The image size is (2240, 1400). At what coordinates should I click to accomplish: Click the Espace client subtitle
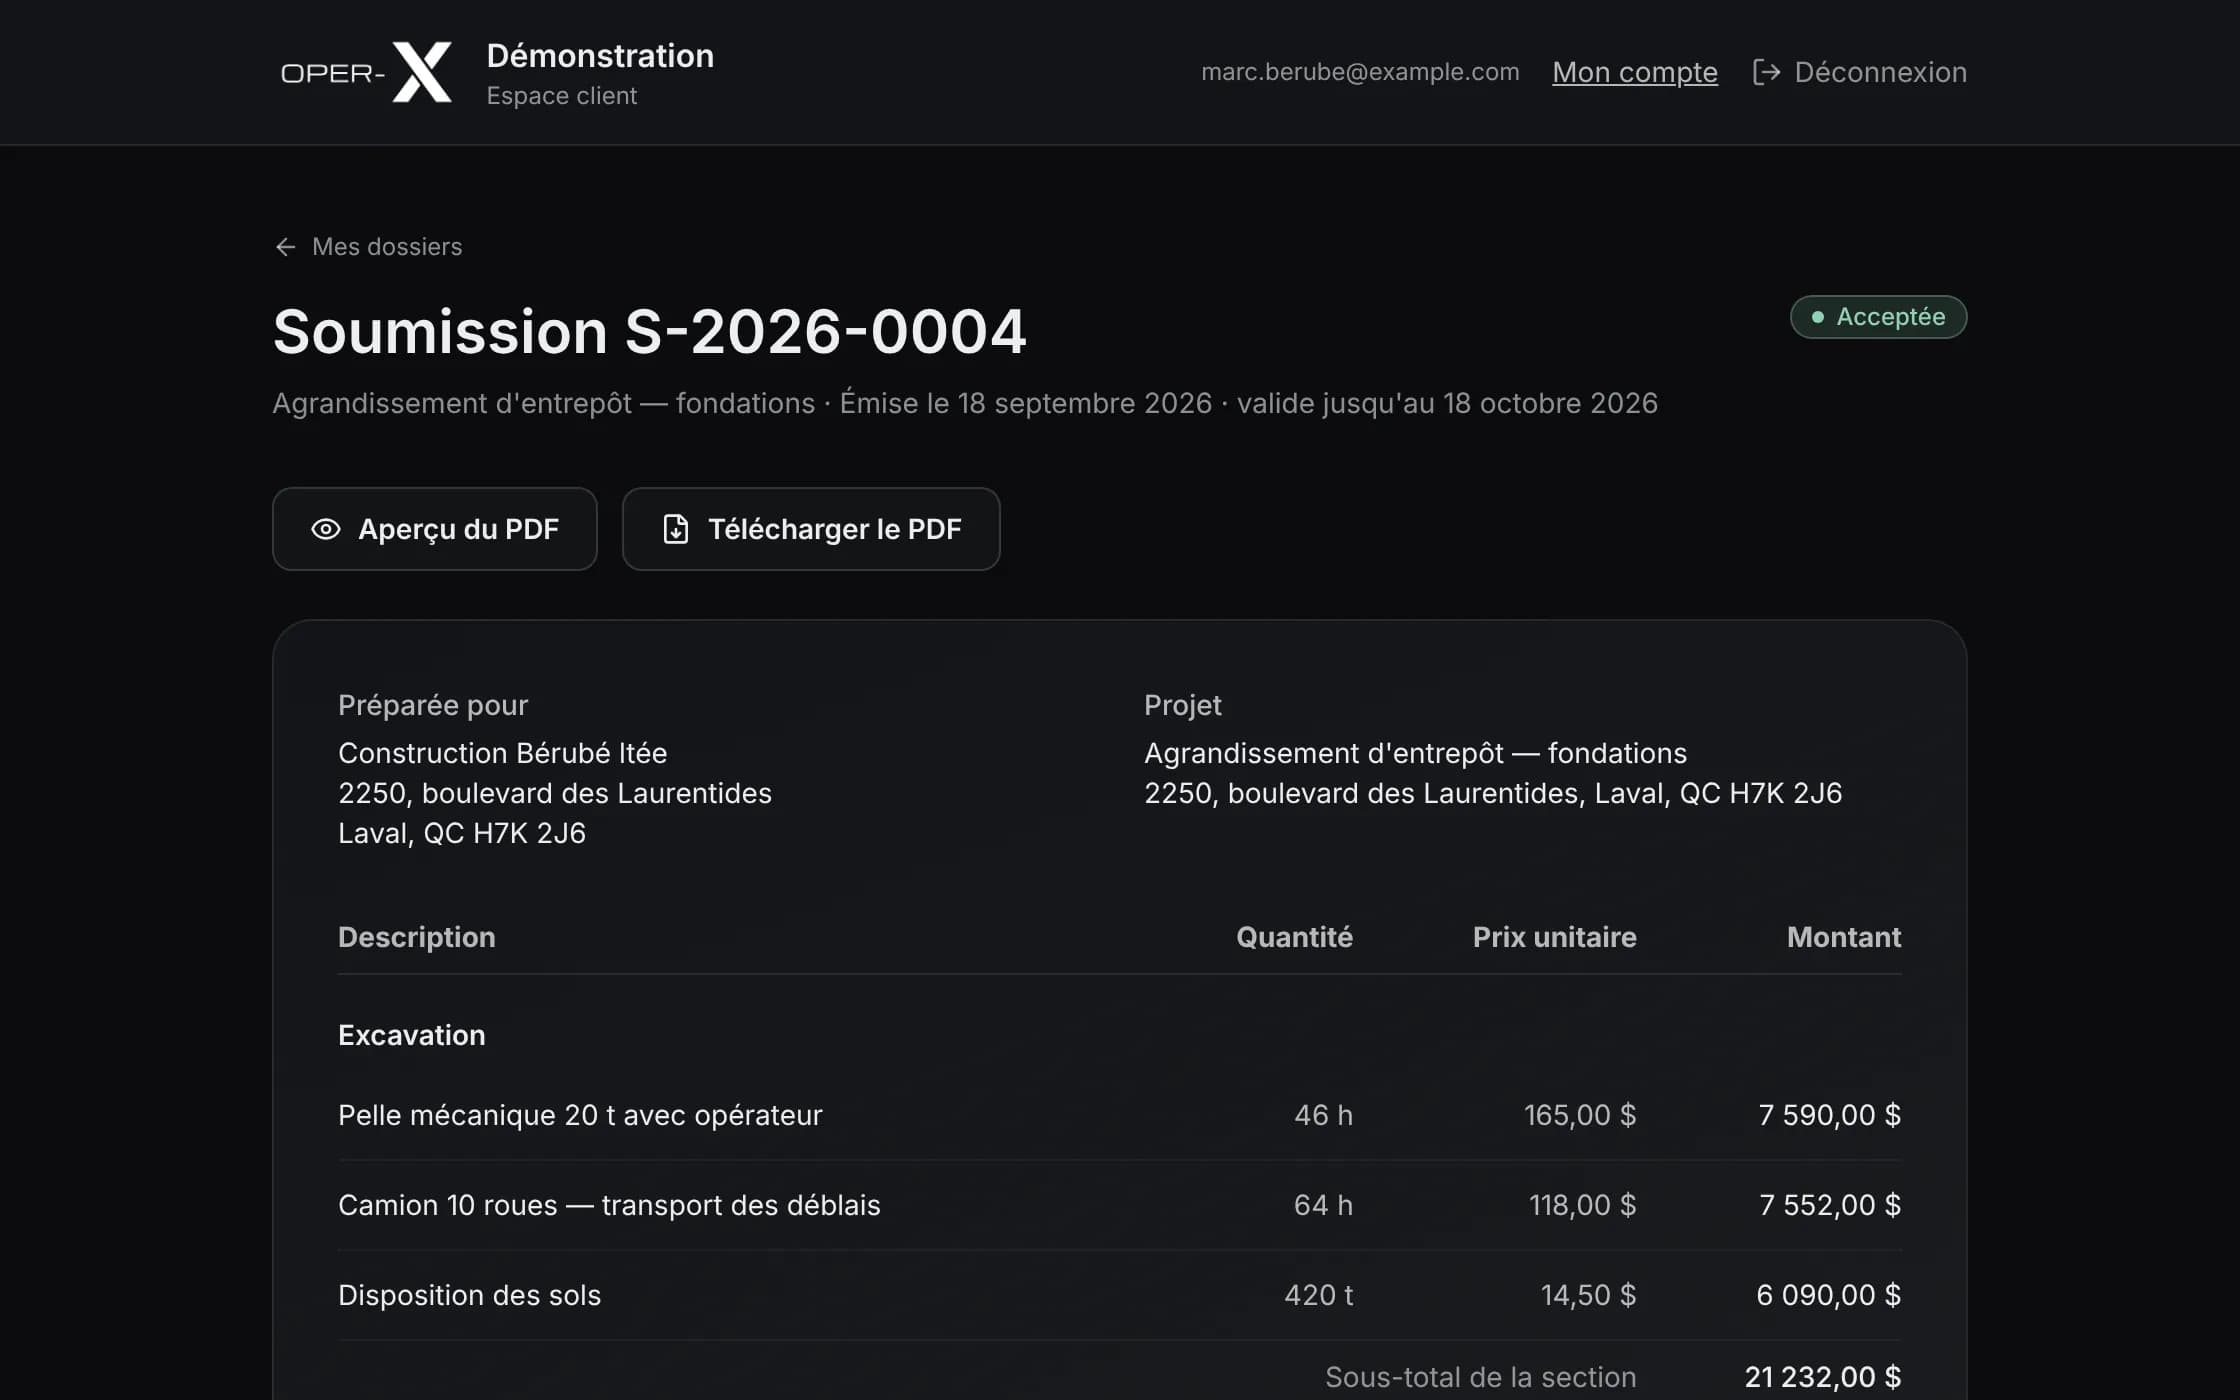click(x=561, y=96)
